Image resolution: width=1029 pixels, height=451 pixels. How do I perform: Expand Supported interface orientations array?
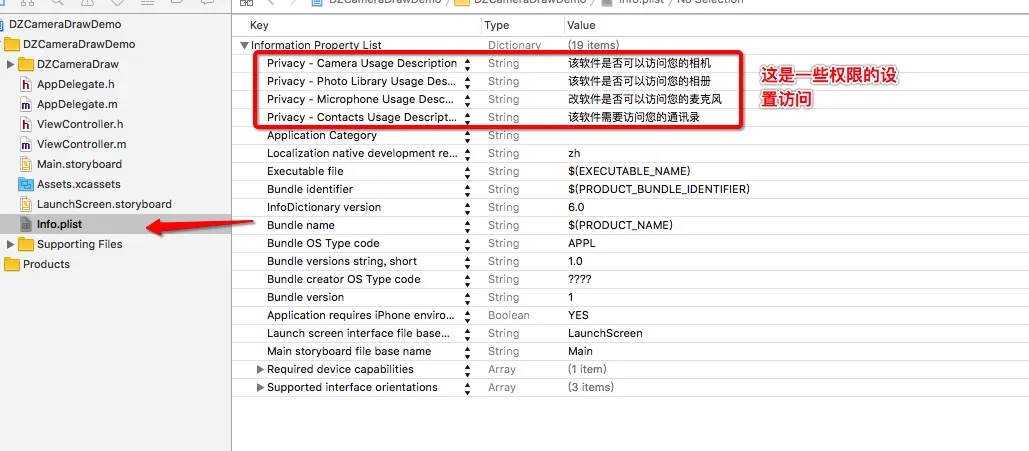tap(261, 387)
